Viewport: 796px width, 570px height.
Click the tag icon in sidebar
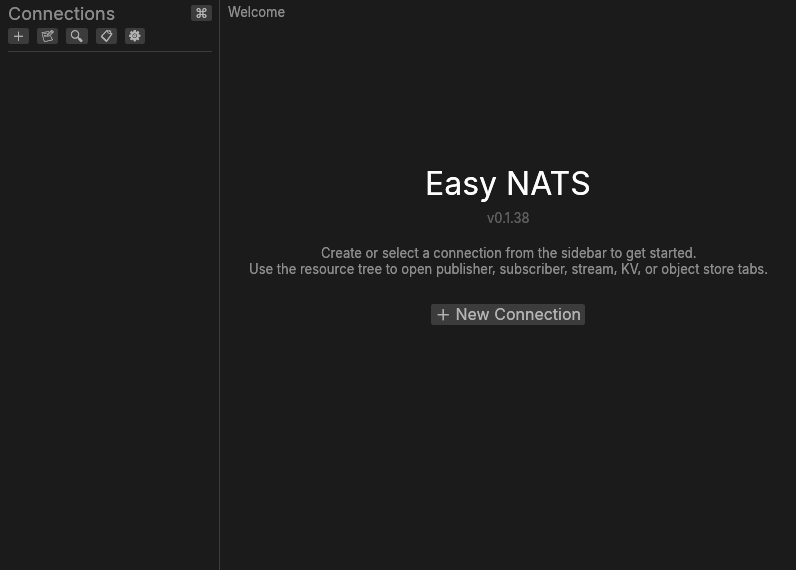pyautogui.click(x=106, y=36)
